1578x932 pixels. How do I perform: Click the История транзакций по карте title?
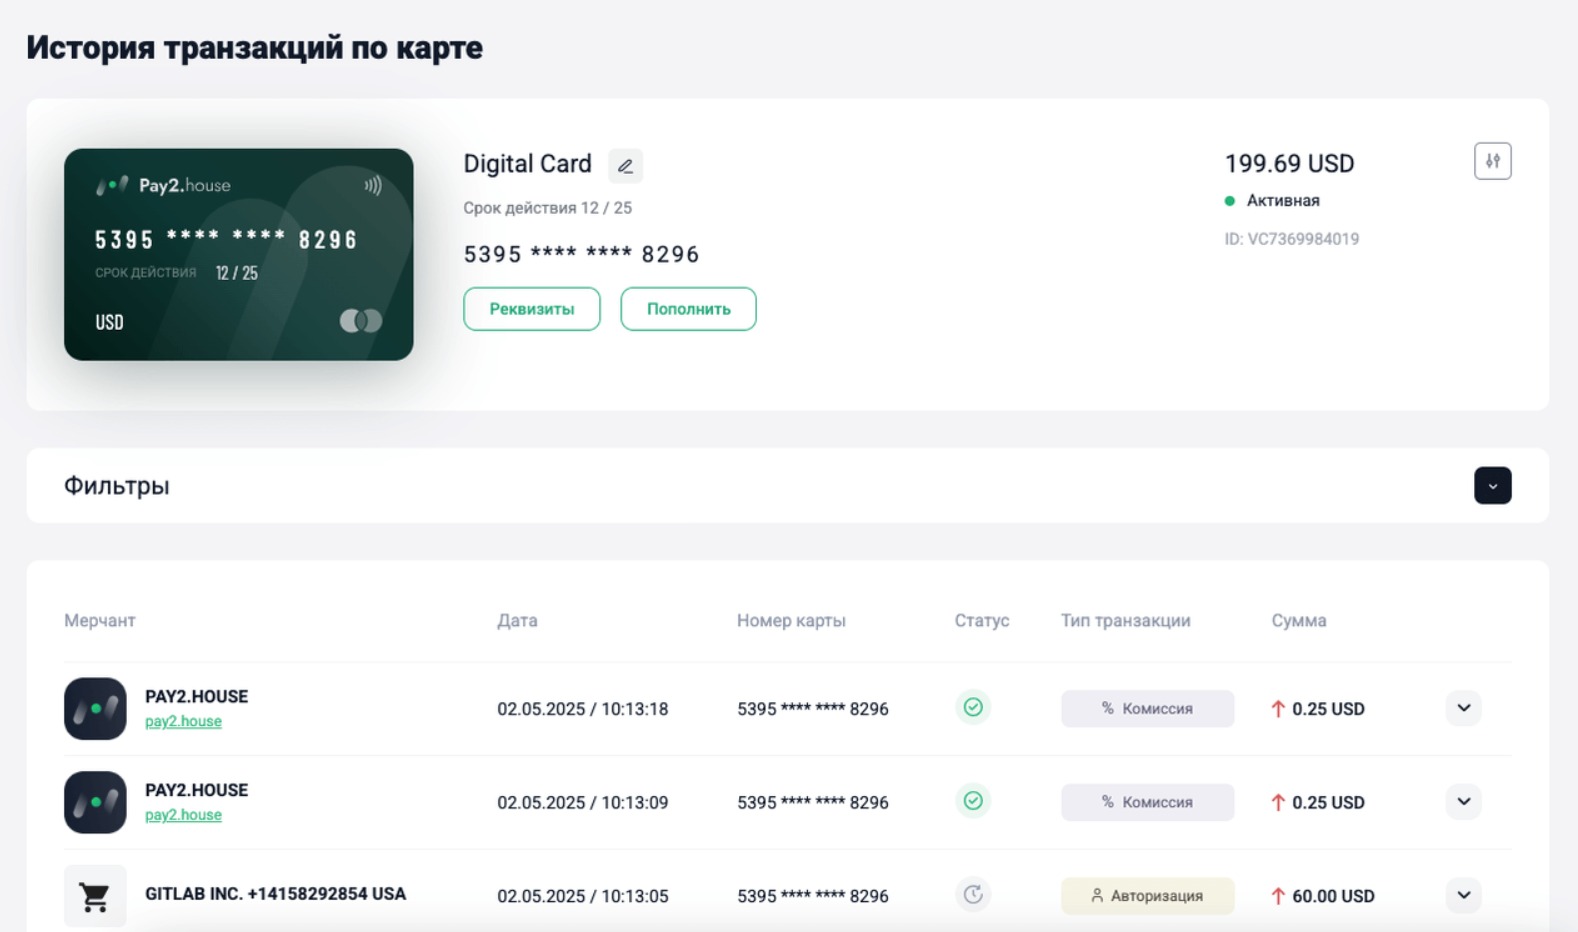(x=254, y=47)
